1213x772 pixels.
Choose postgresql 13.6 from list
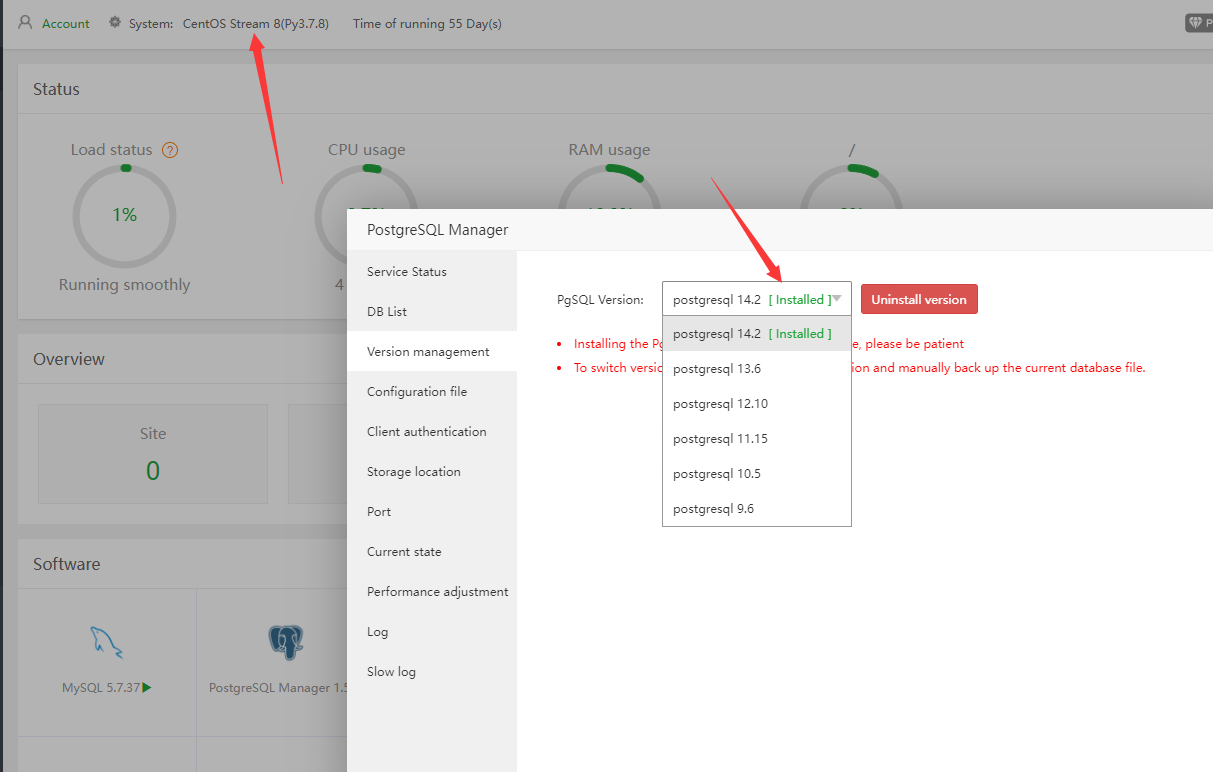point(757,369)
